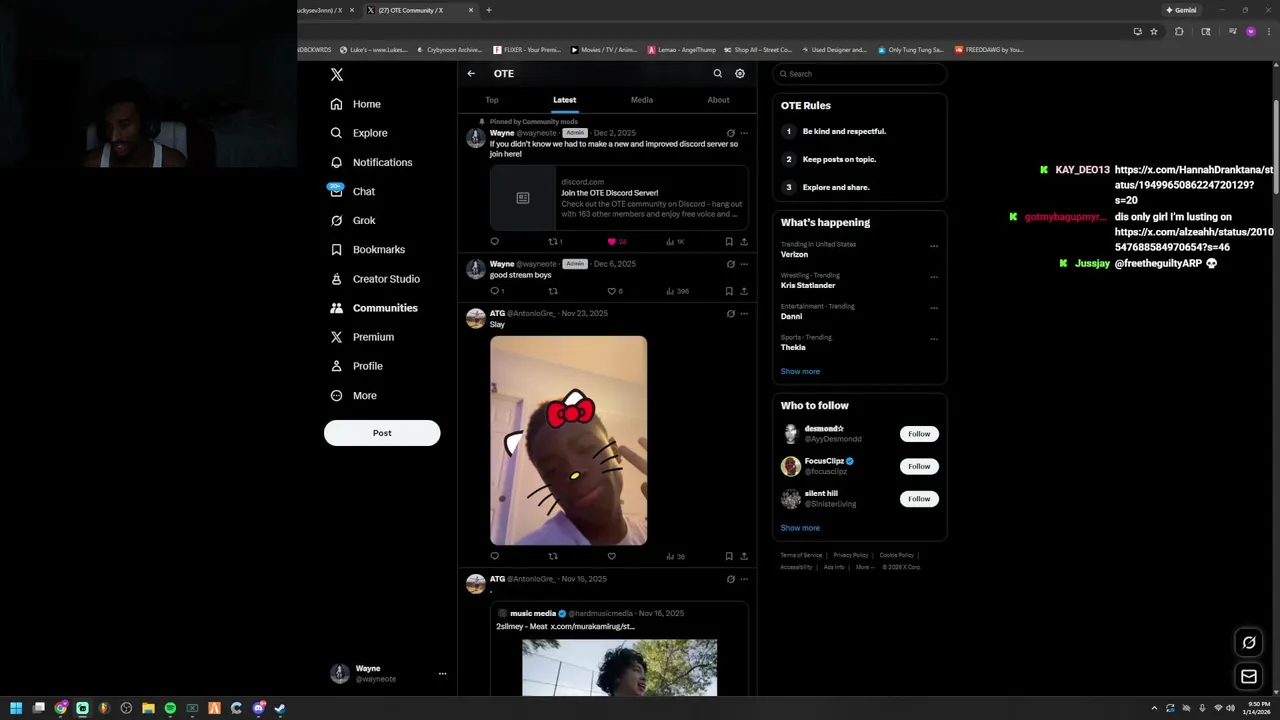The width and height of the screenshot is (1280, 720).
Task: Open Communities in the sidebar
Action: coord(374,308)
